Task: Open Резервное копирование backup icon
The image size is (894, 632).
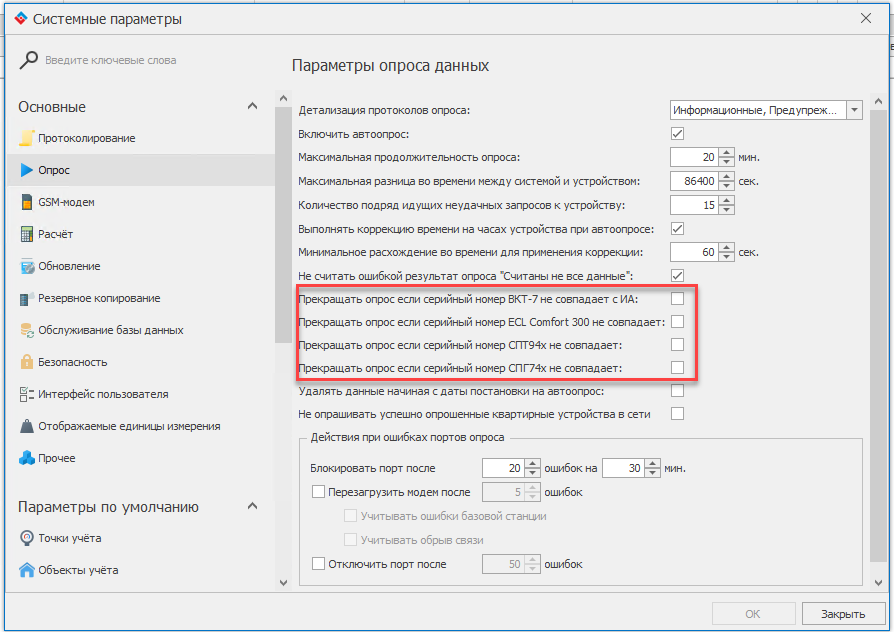Action: (x=27, y=298)
